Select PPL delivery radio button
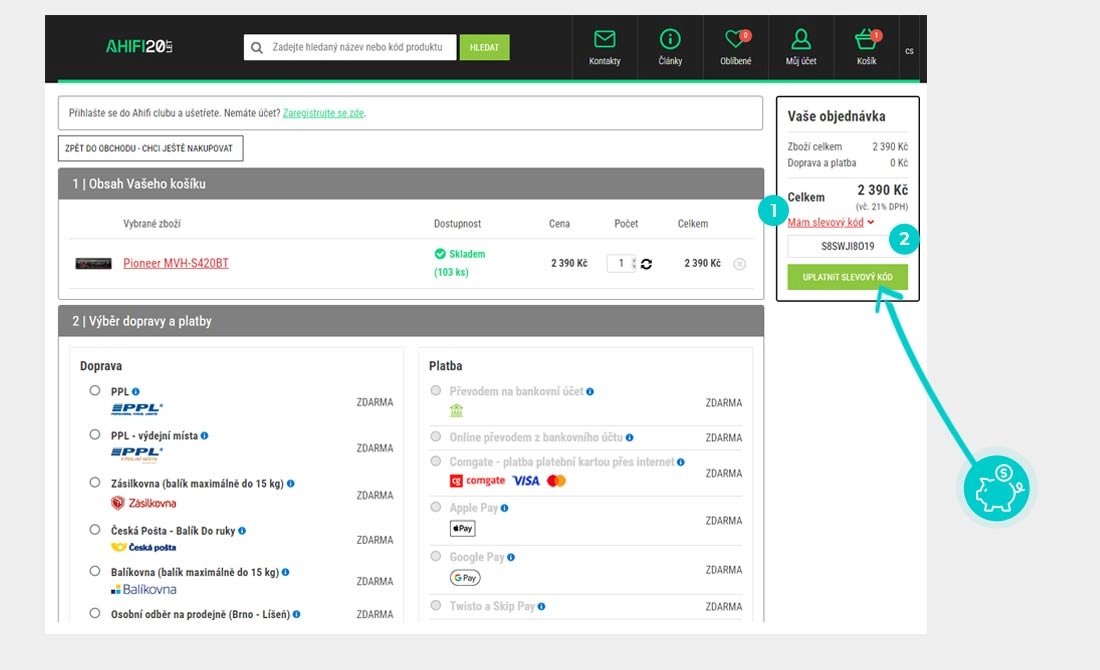Viewport: 1100px width, 670px height. (x=95, y=391)
